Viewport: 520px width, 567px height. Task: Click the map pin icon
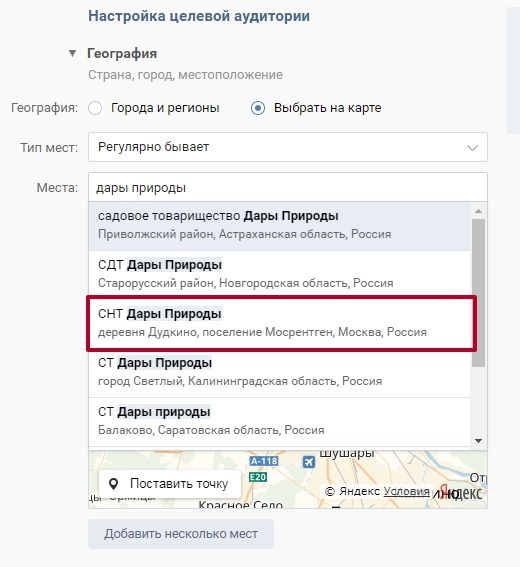[x=114, y=484]
